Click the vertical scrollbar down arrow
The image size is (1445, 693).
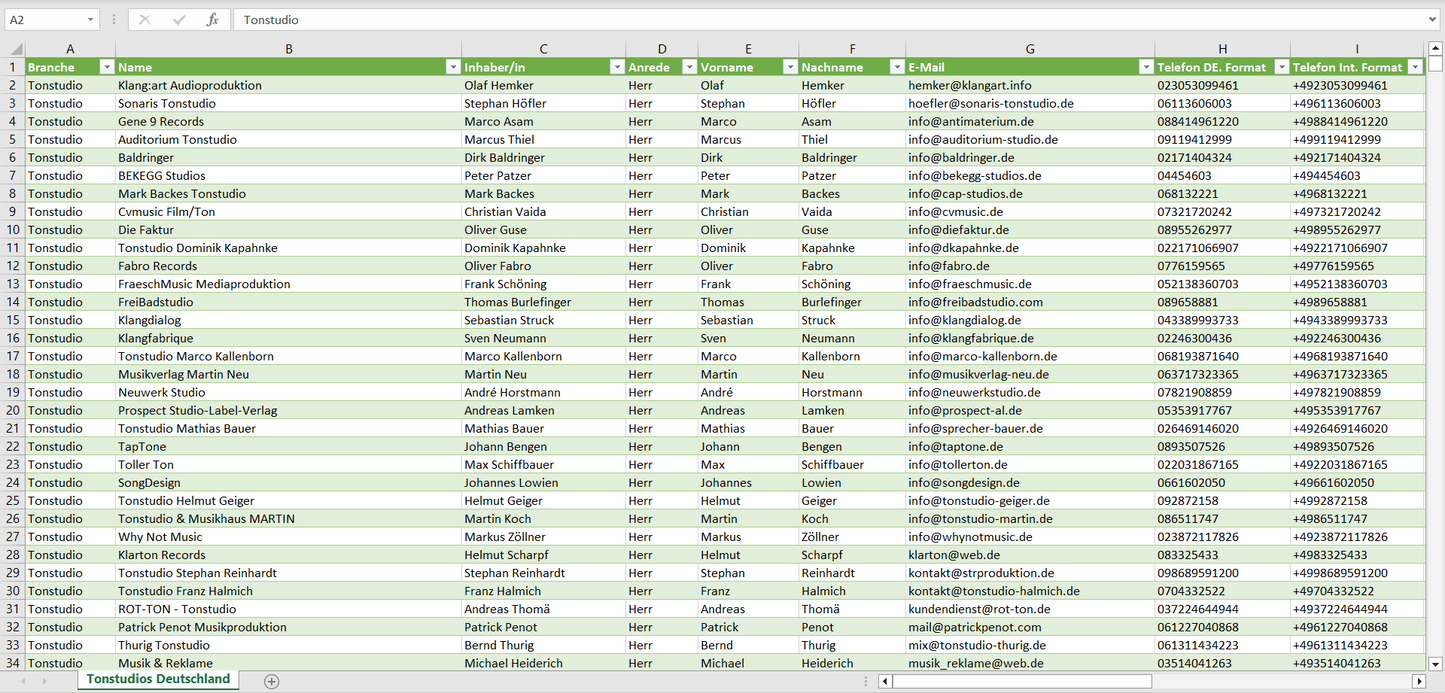[1436, 662]
